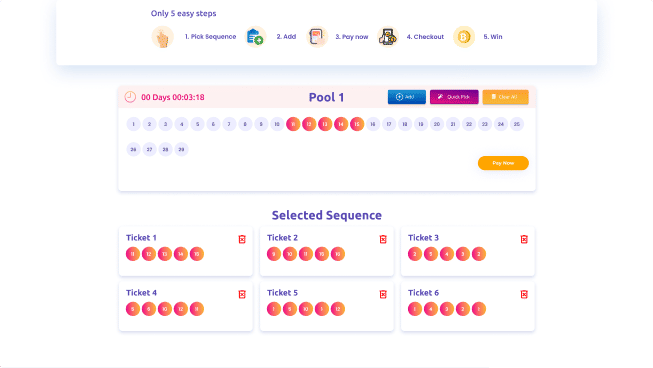Click the countdown clock icon
This screenshot has width=653, height=368.
[x=130, y=97]
